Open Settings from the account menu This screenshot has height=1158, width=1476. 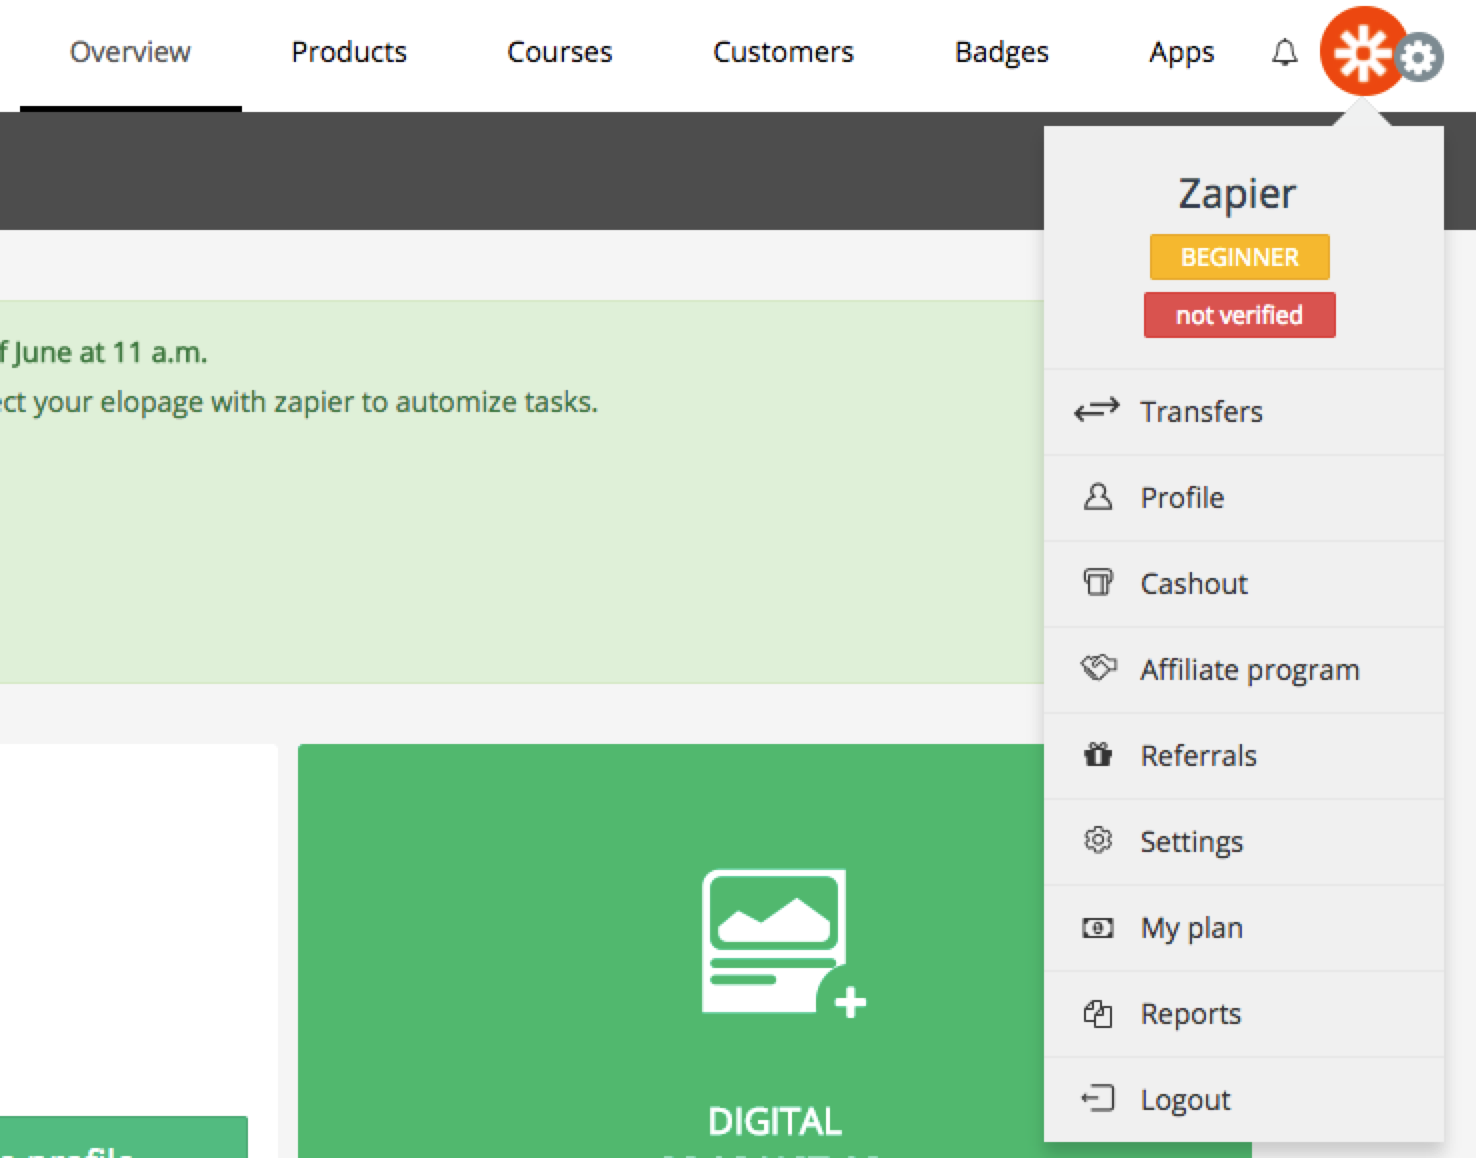coord(1244,842)
